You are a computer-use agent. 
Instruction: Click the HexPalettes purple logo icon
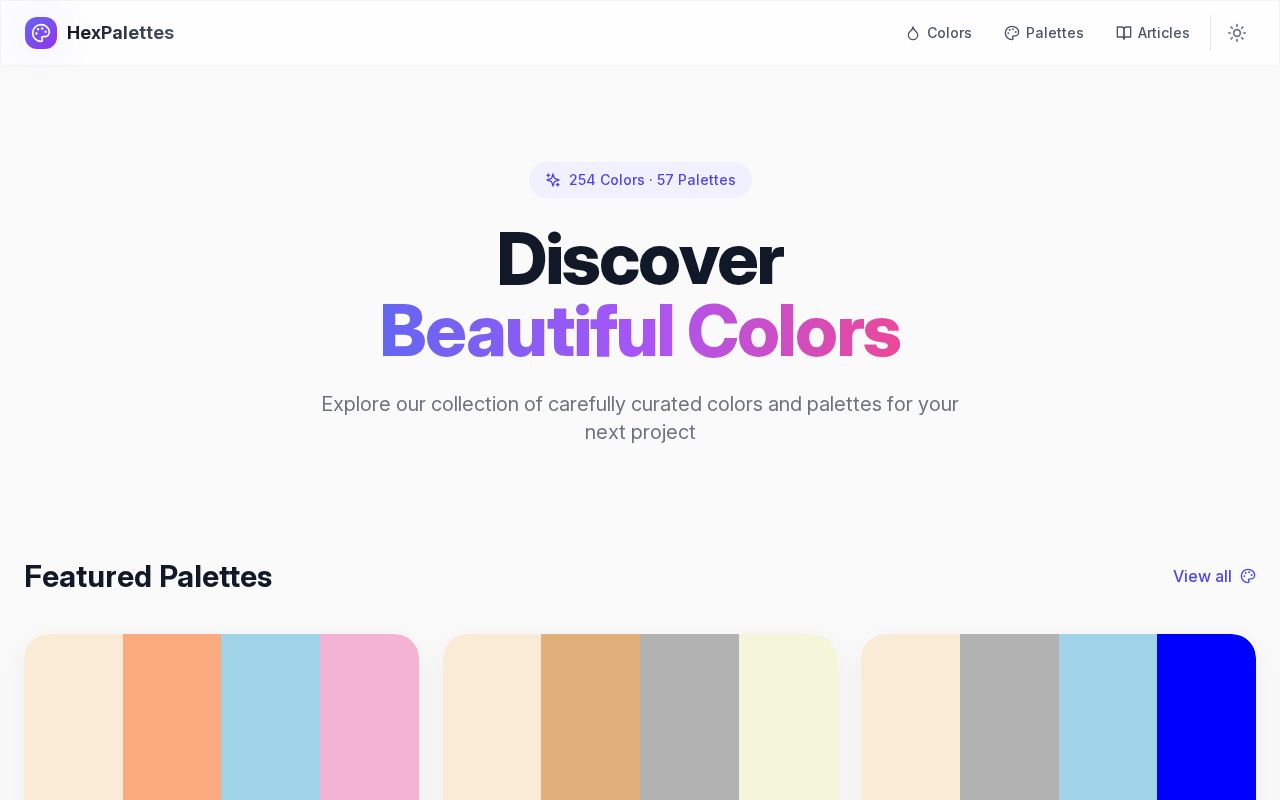(41, 33)
